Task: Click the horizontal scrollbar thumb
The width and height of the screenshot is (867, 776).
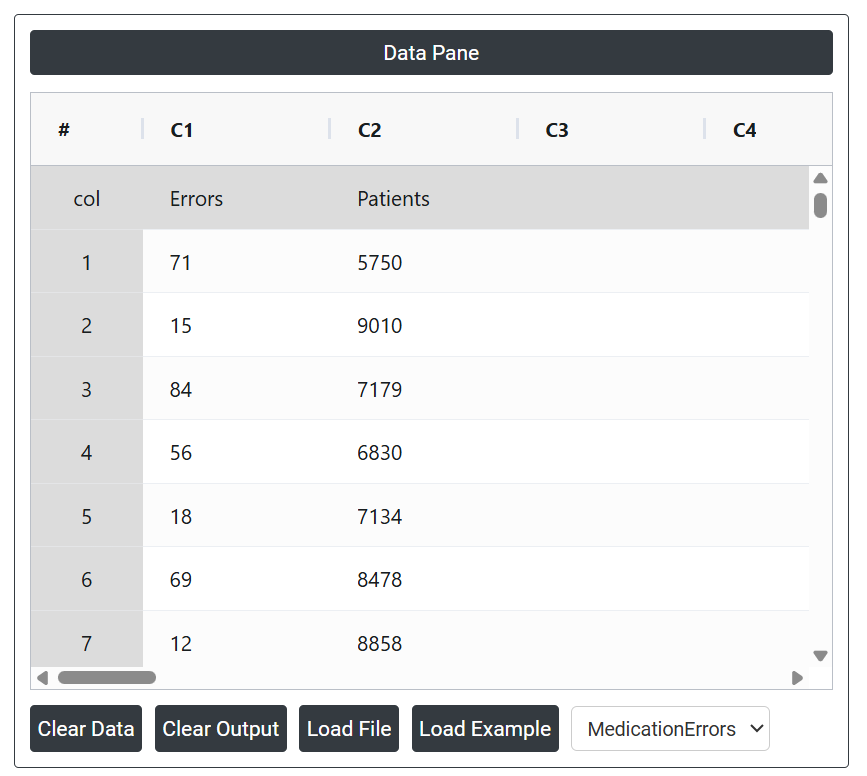Action: click(x=106, y=678)
